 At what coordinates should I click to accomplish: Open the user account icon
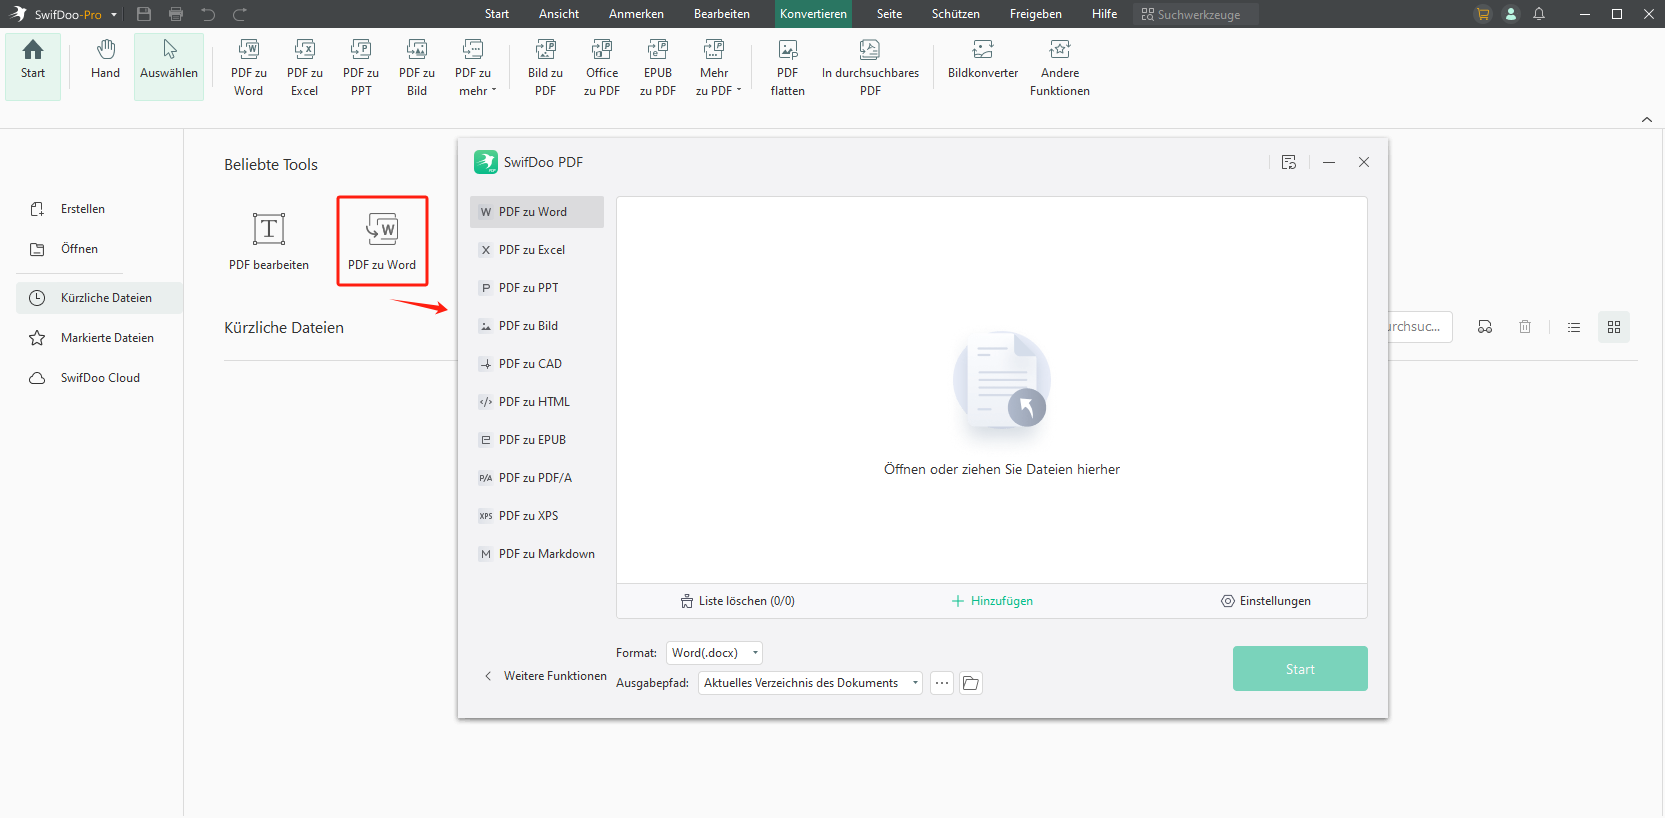coord(1511,14)
